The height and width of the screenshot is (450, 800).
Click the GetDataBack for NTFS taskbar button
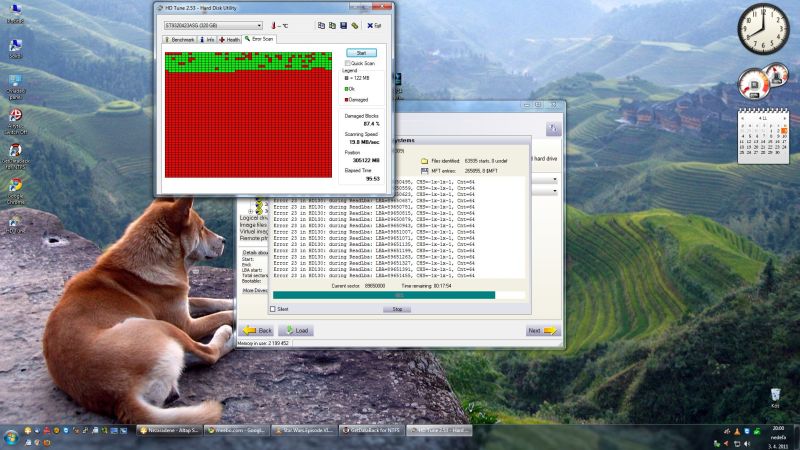[374, 429]
